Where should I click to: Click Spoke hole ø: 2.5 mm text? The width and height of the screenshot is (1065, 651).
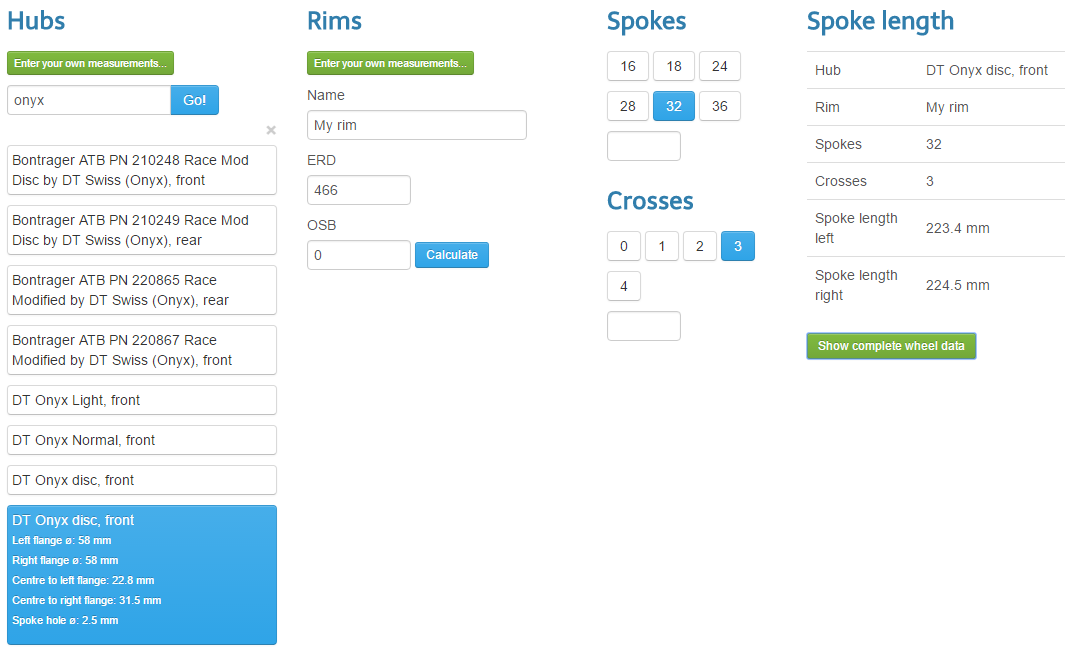[x=65, y=620]
